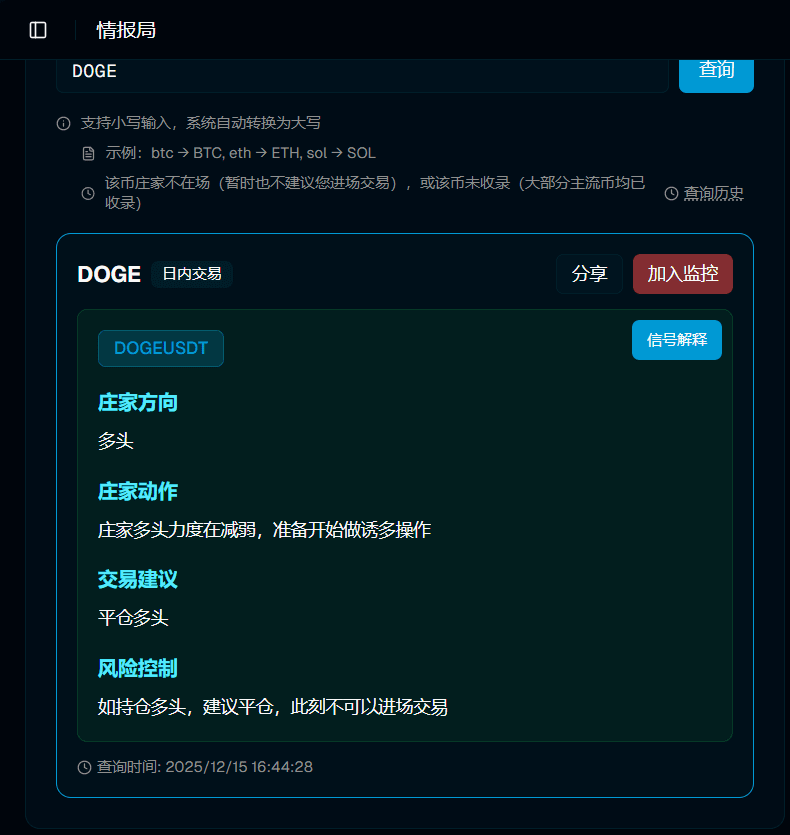Click the 情报局 page title
This screenshot has height=835, width=790.
coord(126,30)
